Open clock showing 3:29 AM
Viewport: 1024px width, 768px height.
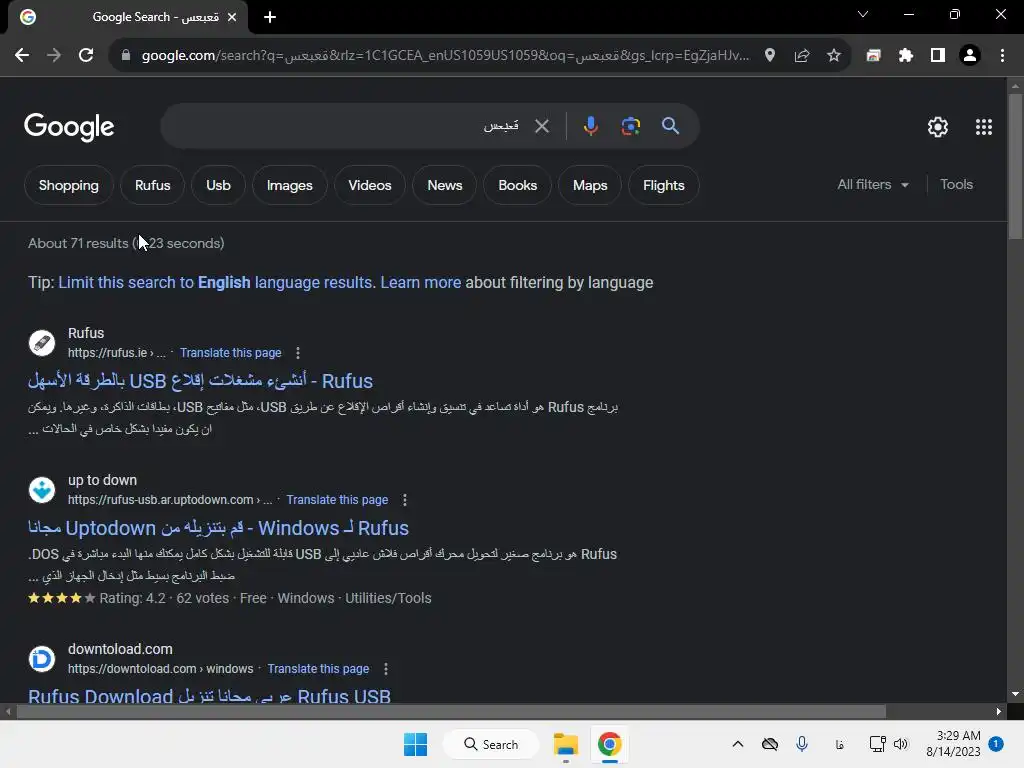pos(953,744)
